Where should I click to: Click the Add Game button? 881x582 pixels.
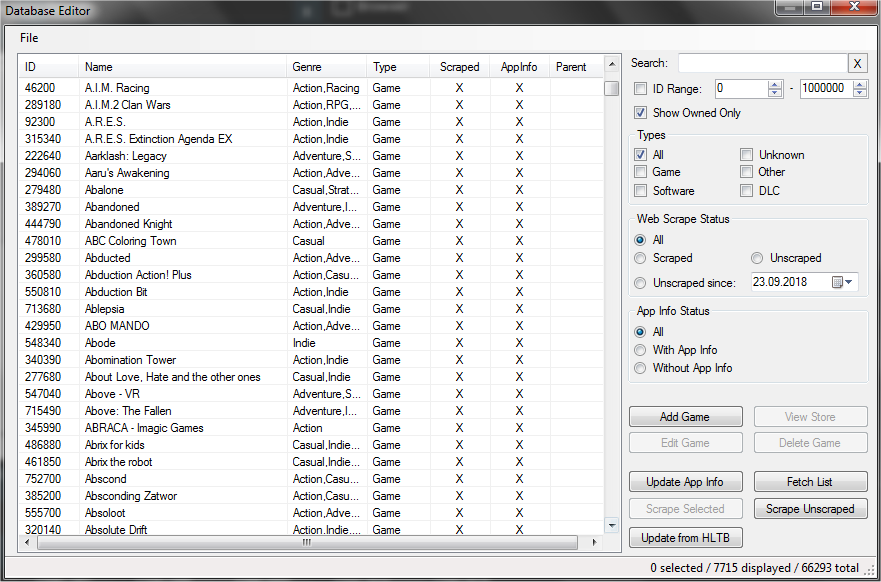pyautogui.click(x=685, y=416)
